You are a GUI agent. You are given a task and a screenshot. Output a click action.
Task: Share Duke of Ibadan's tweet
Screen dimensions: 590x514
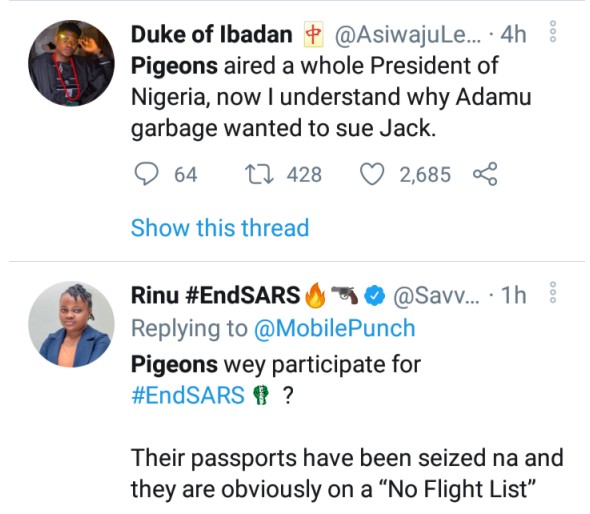pyautogui.click(x=485, y=174)
